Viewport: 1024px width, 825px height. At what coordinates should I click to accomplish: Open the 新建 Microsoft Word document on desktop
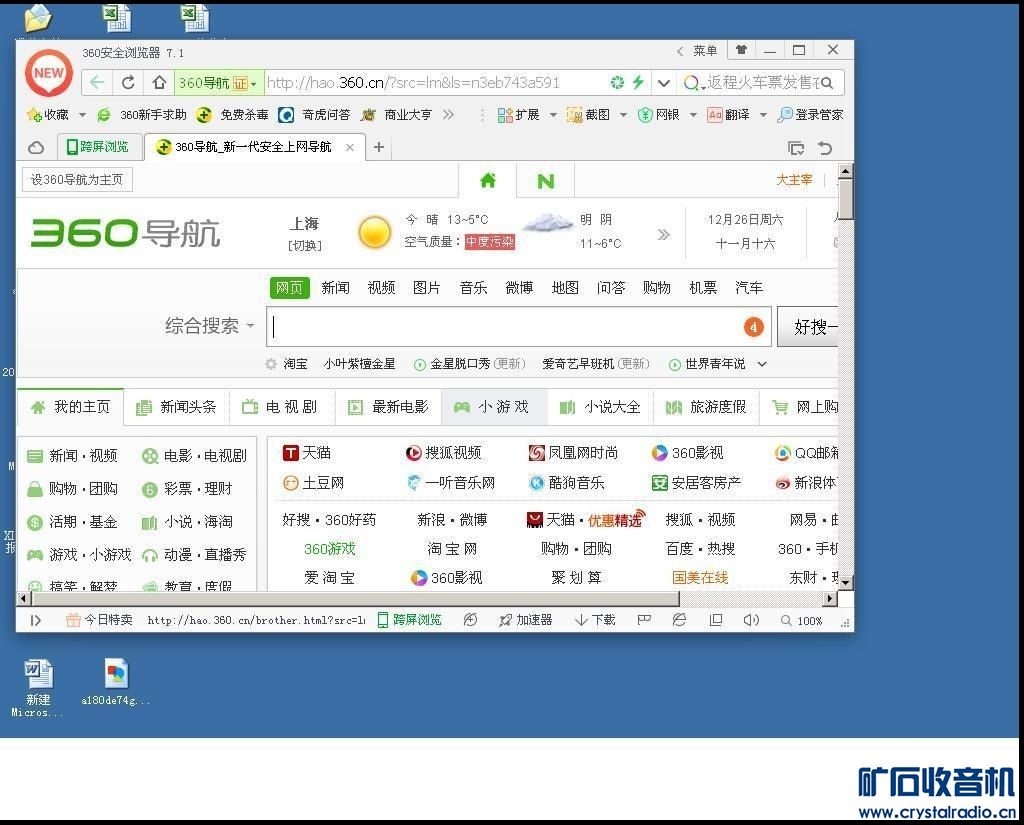pos(38,688)
